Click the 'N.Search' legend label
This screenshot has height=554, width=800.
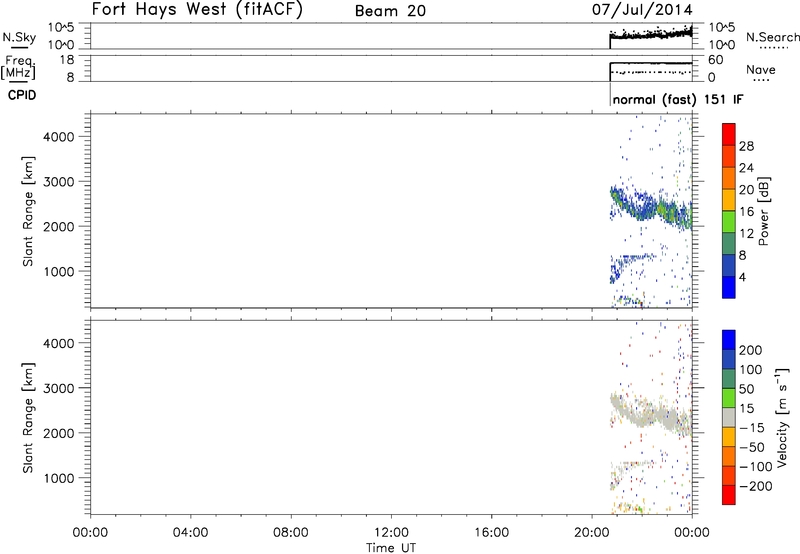click(x=772, y=37)
